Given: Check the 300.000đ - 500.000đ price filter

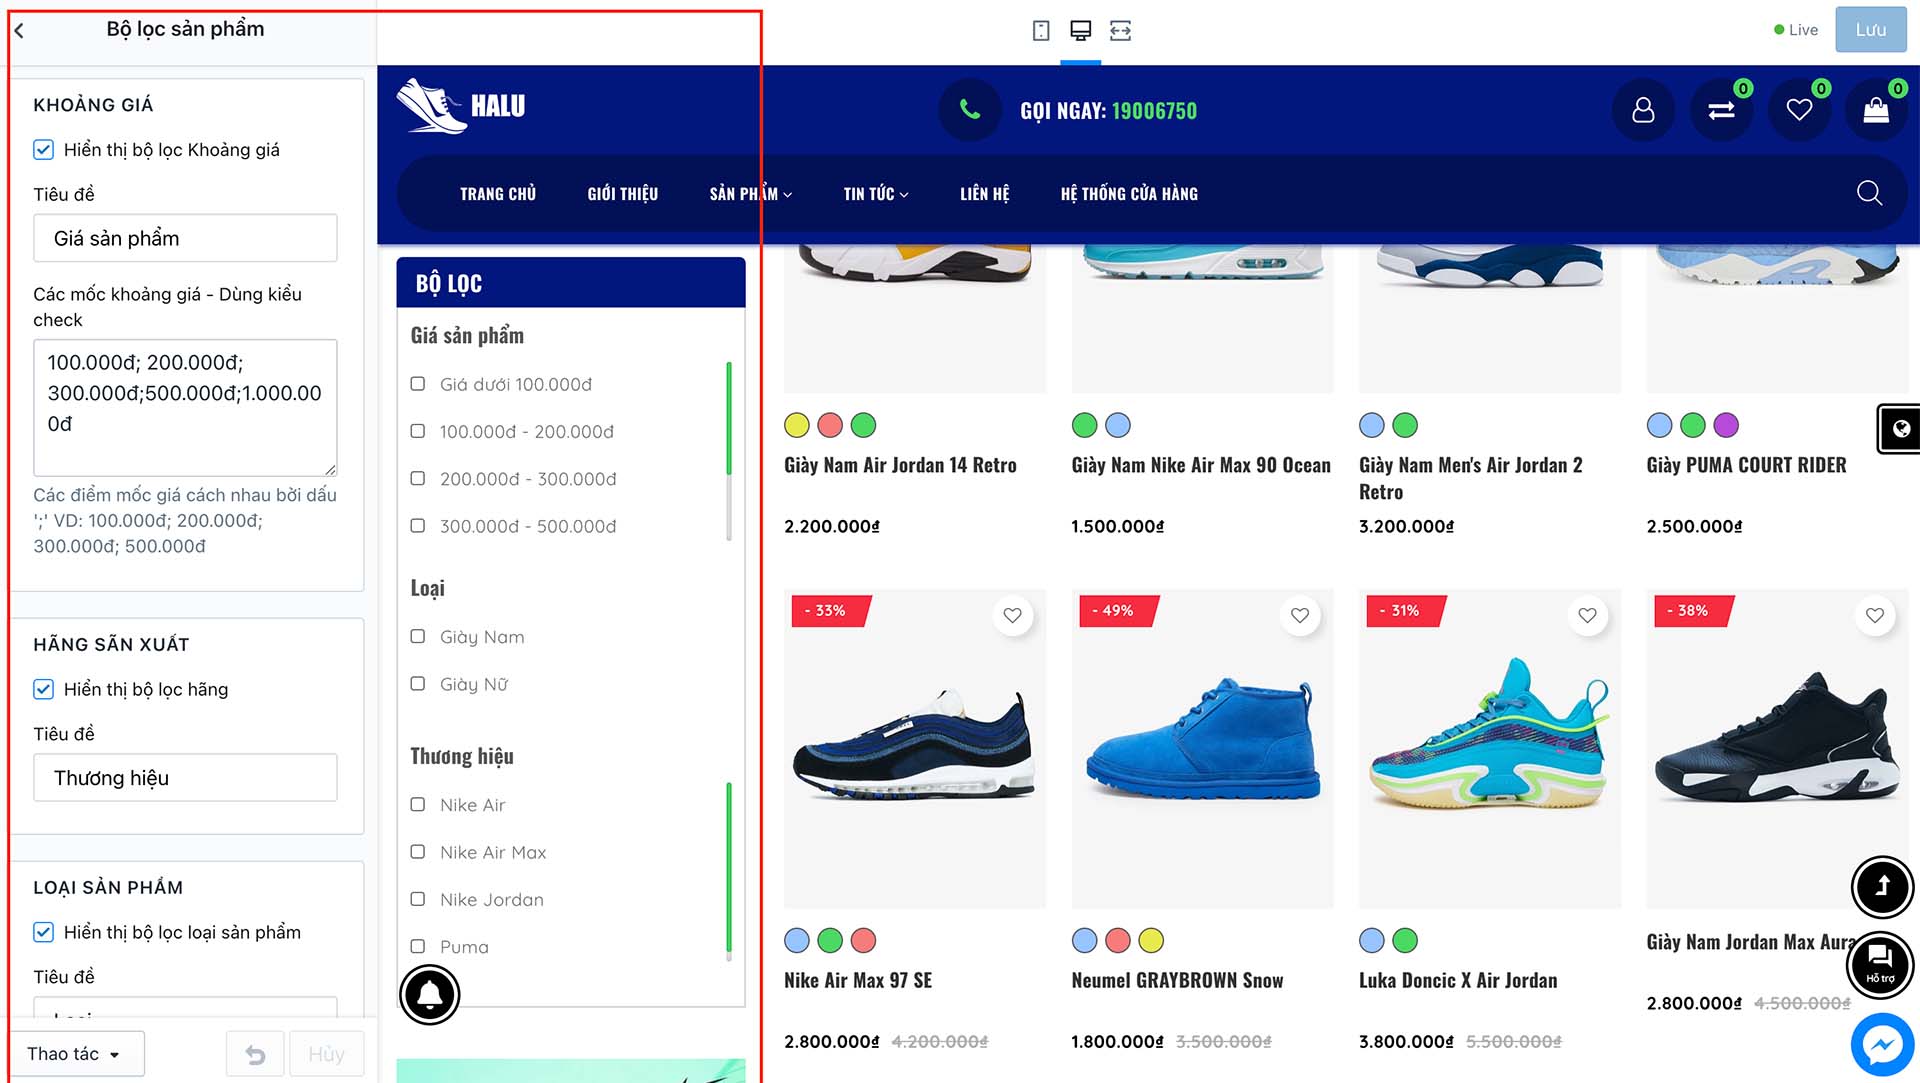Looking at the screenshot, I should coord(418,526).
